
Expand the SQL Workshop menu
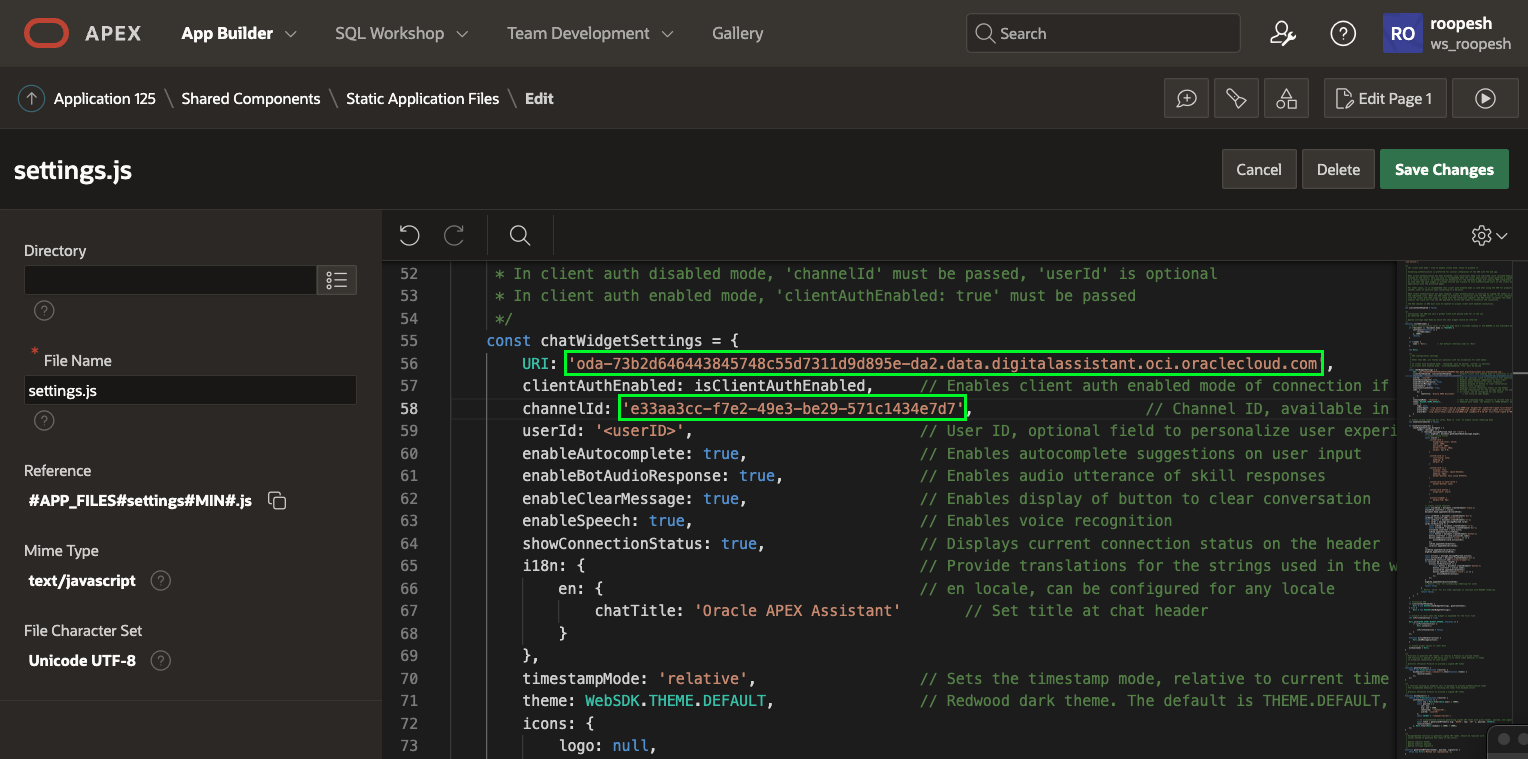(x=402, y=33)
